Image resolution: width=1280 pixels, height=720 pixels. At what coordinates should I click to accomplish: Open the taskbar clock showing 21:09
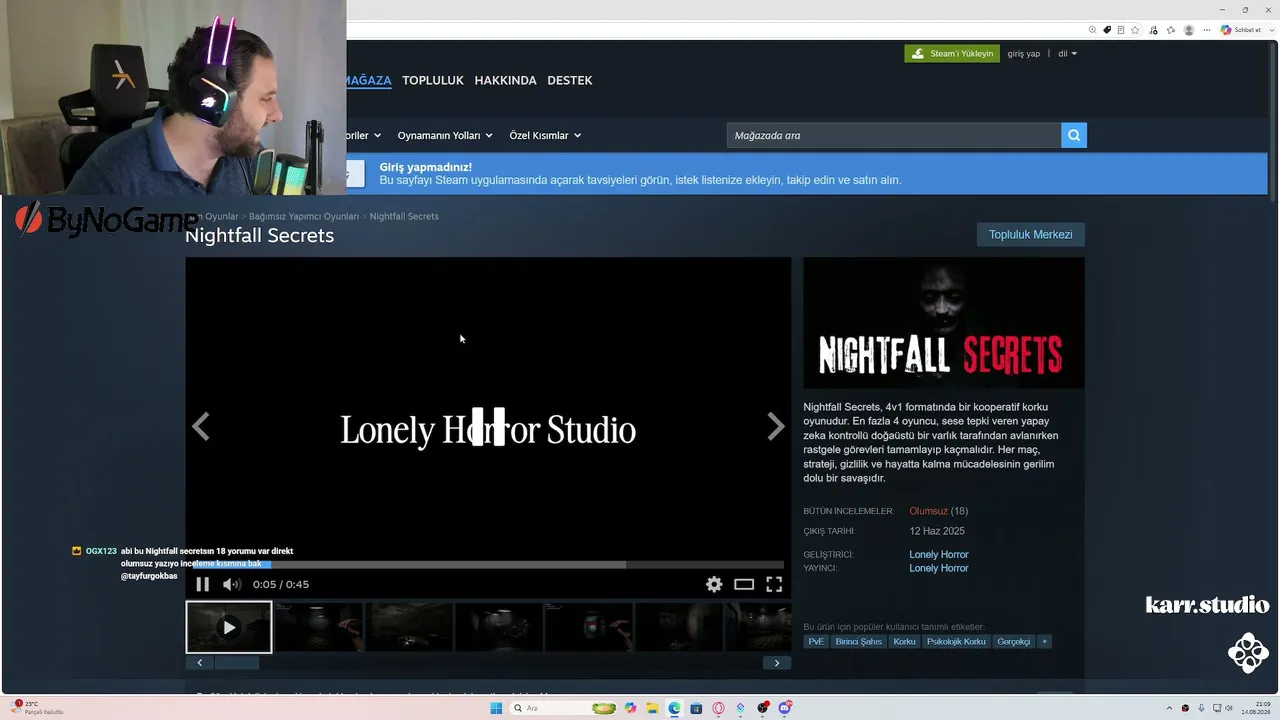click(1255, 708)
